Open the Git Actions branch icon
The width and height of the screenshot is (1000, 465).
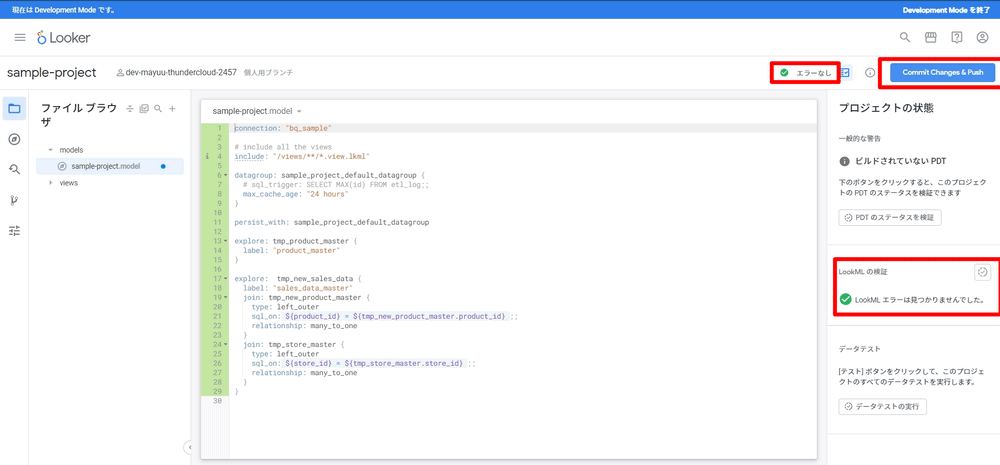coord(14,200)
